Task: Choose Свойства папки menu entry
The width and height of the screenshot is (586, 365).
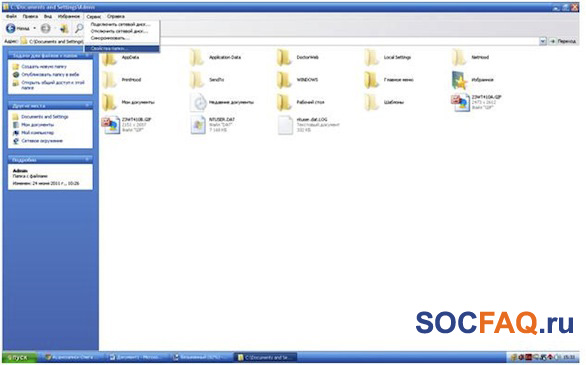Action: click(122, 49)
